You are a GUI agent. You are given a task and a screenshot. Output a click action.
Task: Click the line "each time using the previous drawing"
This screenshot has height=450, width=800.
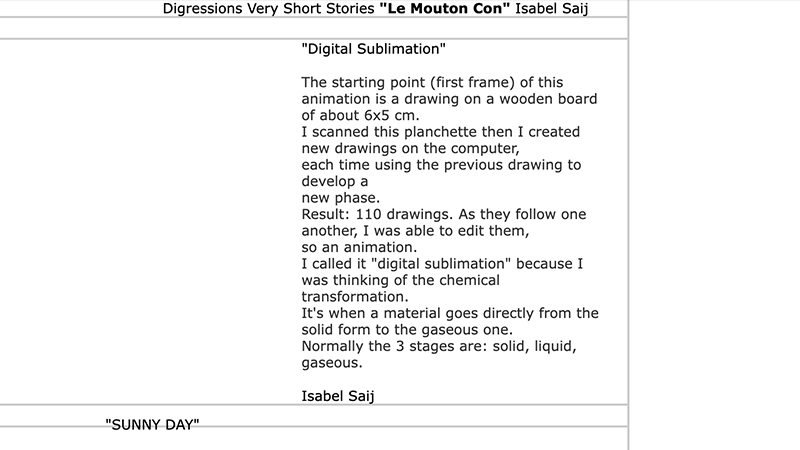tap(441, 165)
